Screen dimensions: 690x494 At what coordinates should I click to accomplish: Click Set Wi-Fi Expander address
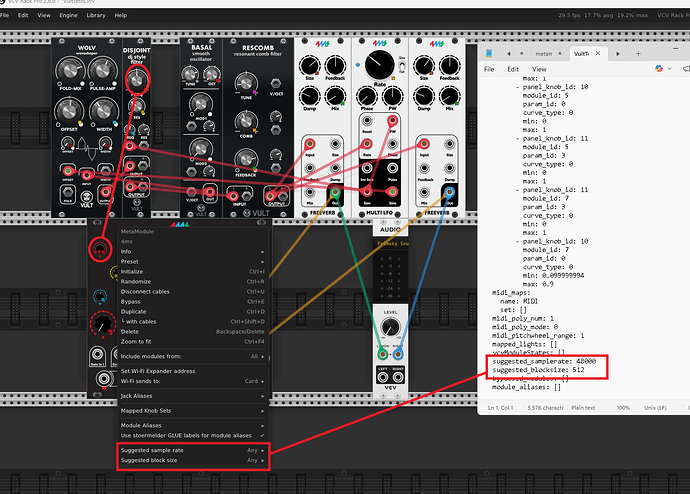pos(193,371)
